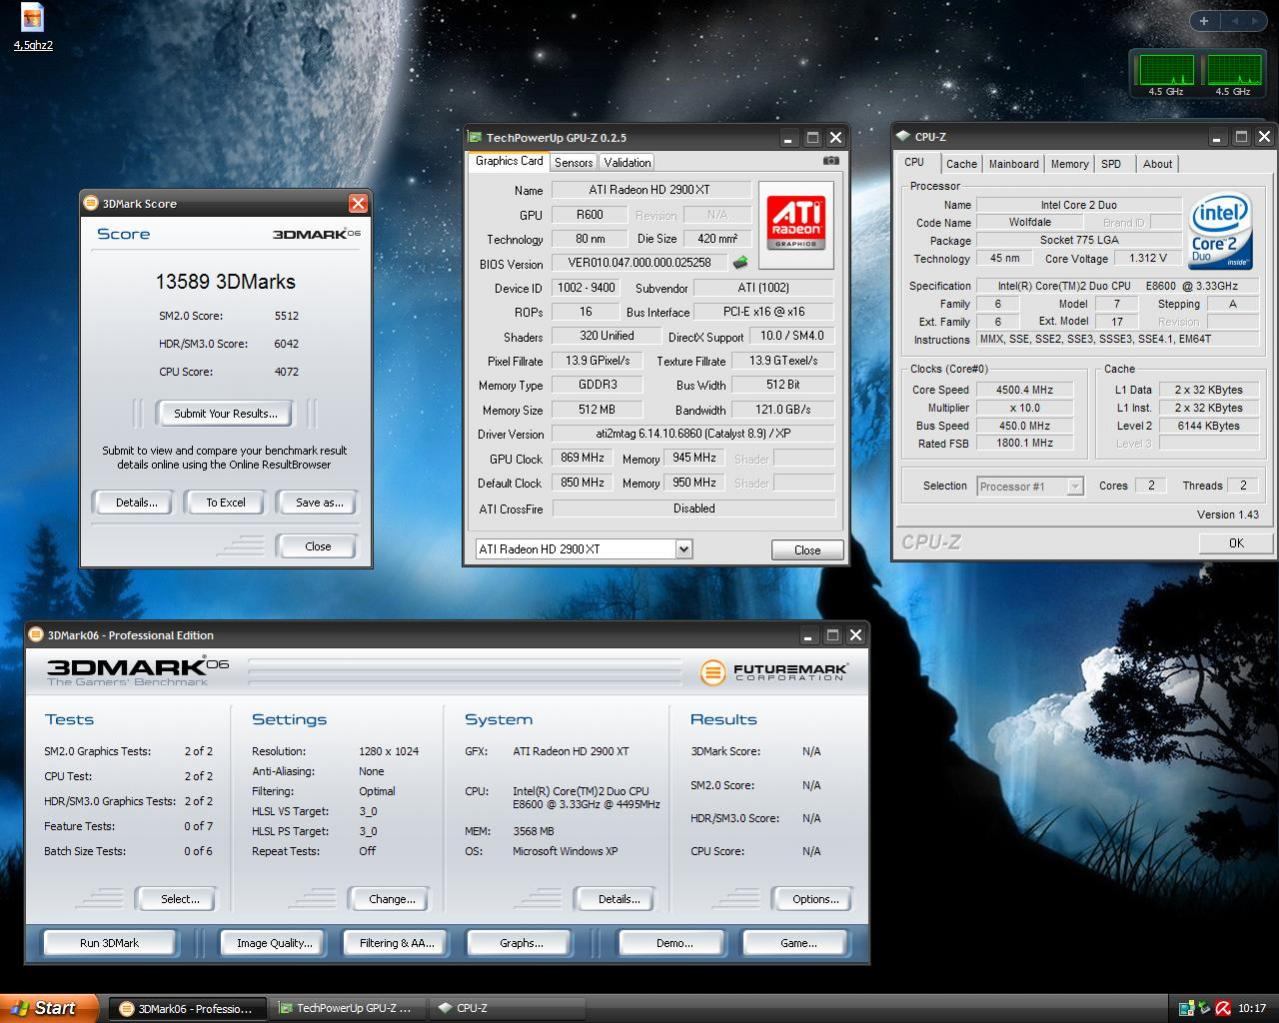Switch to TechPowerUp GPU-Z taskbar button

tap(346, 1008)
